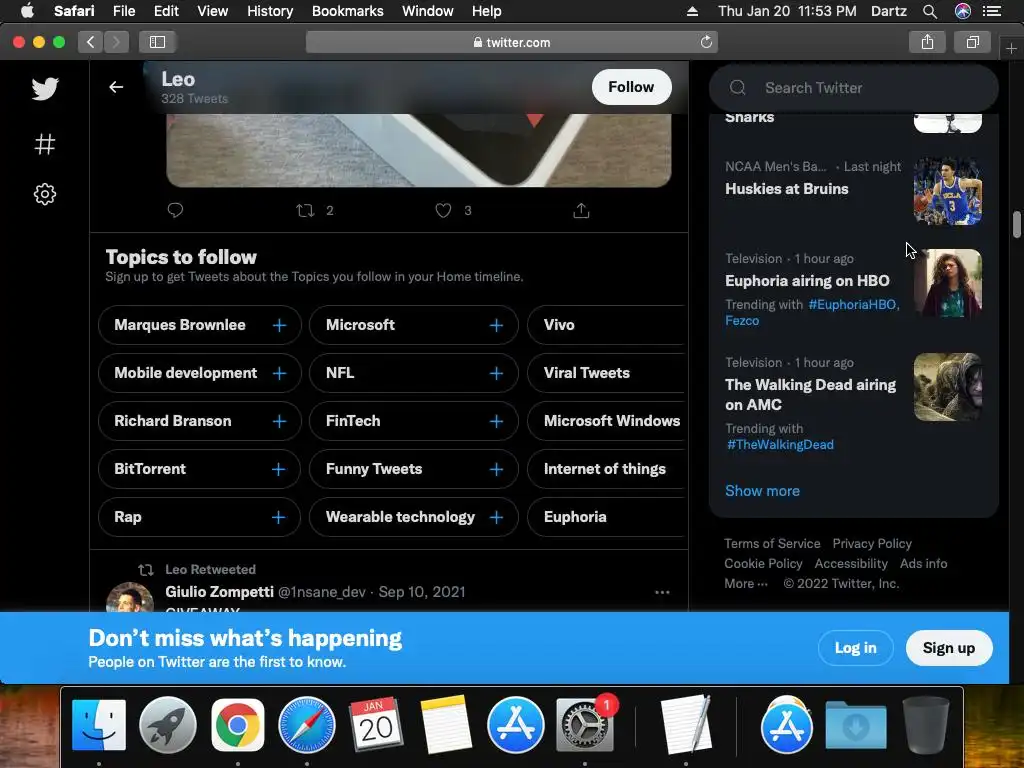Open Huskies at Bruins thumbnail

[x=948, y=191]
